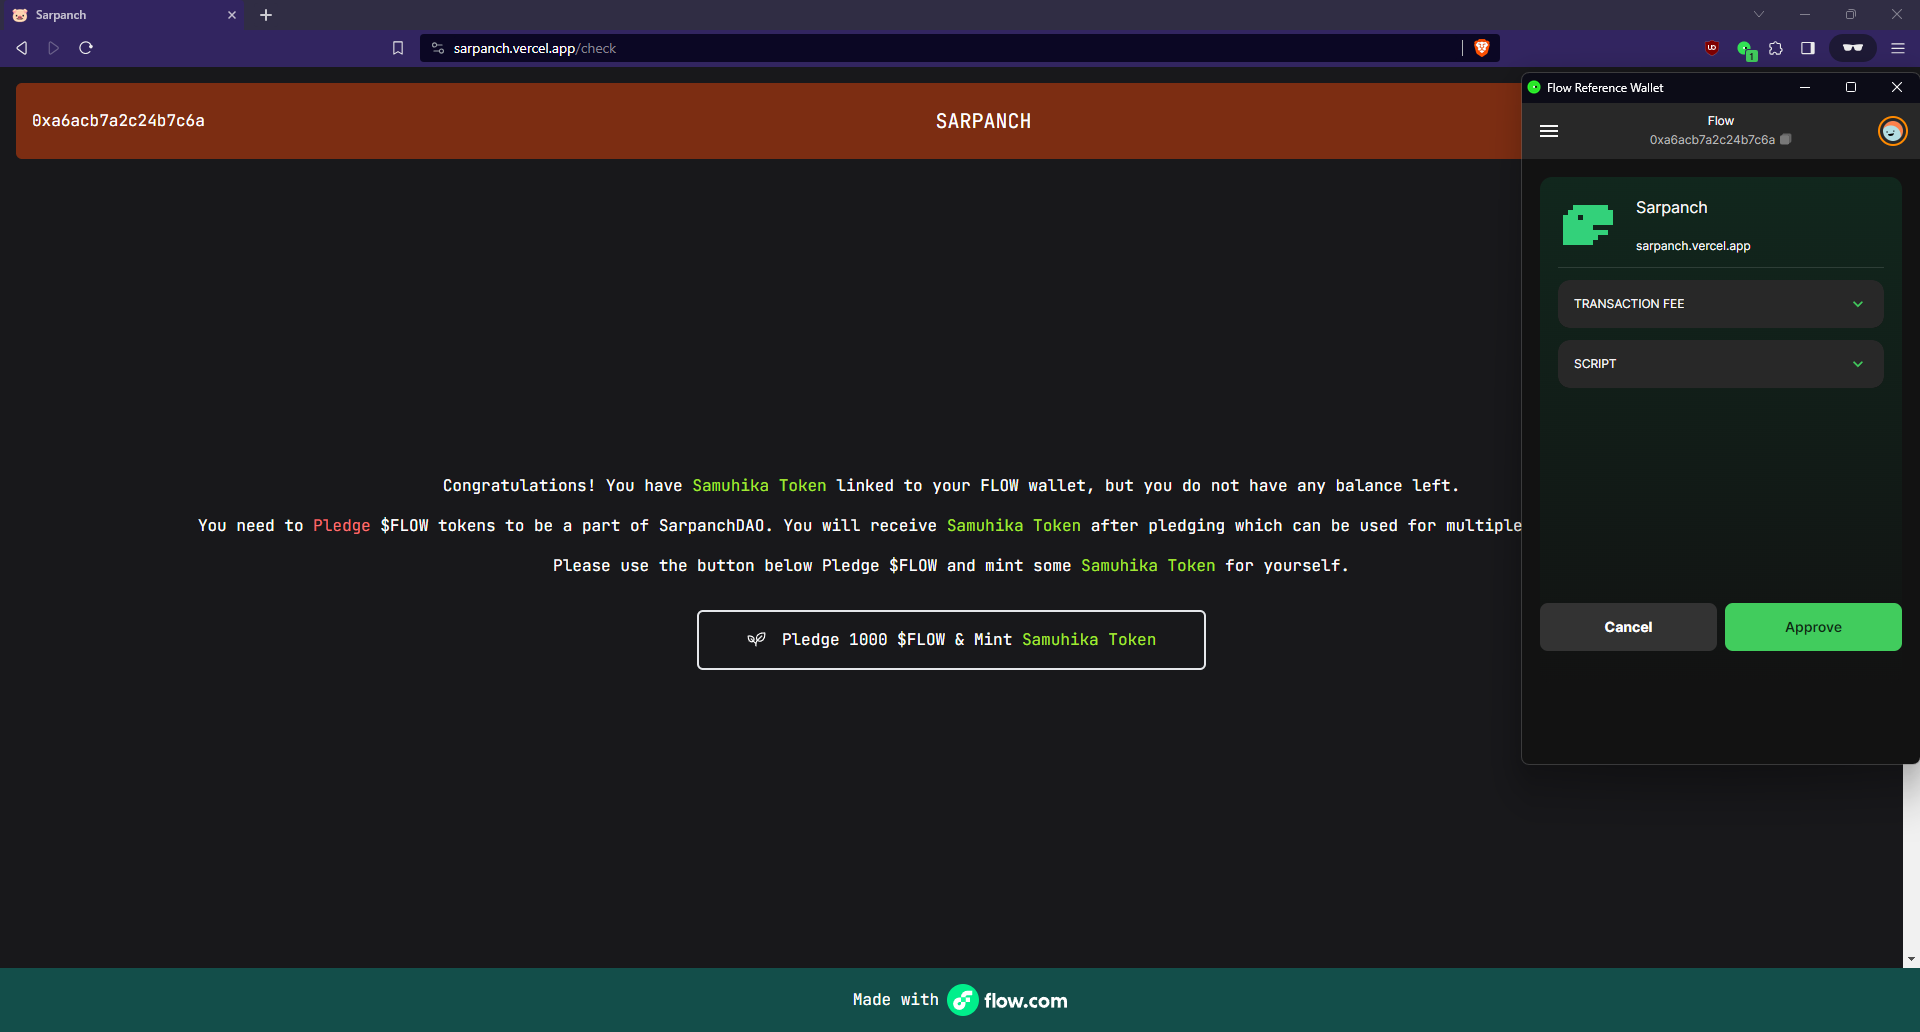Click the browser back arrow

click(x=22, y=48)
